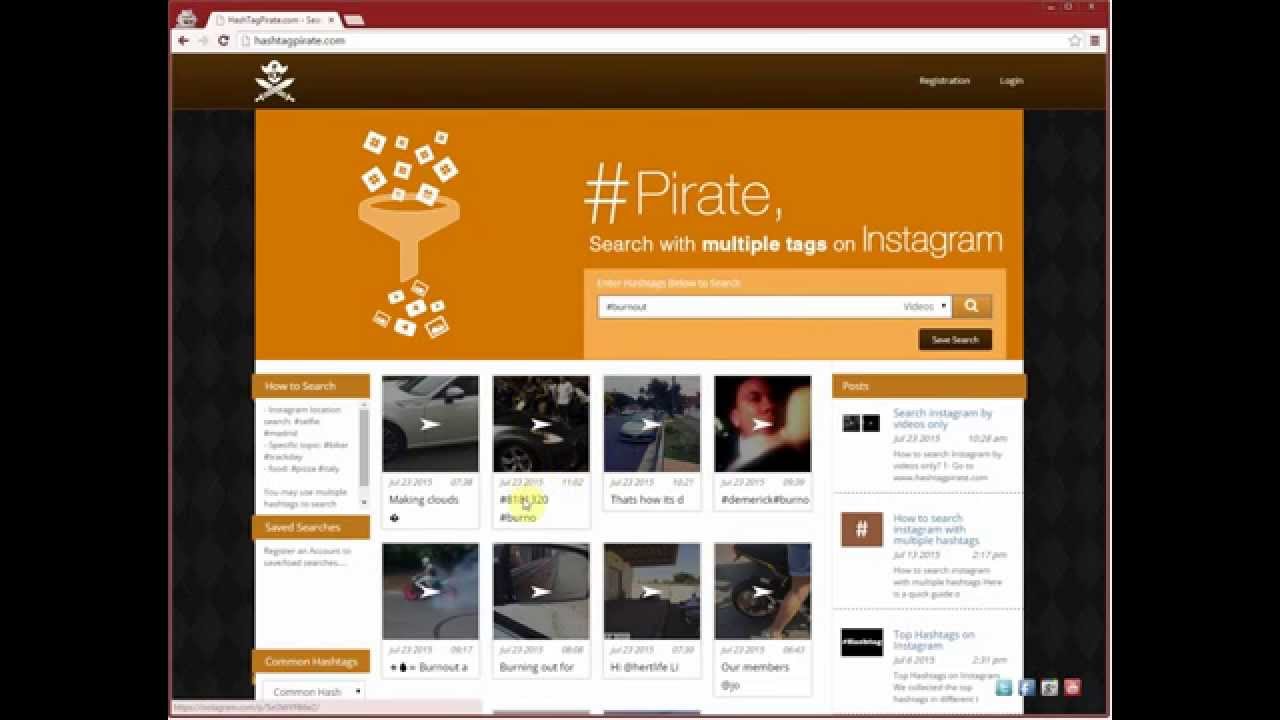The width and height of the screenshot is (1280, 720).
Task: Open the Google Plus social icon
Action: pyautogui.click(x=1049, y=687)
